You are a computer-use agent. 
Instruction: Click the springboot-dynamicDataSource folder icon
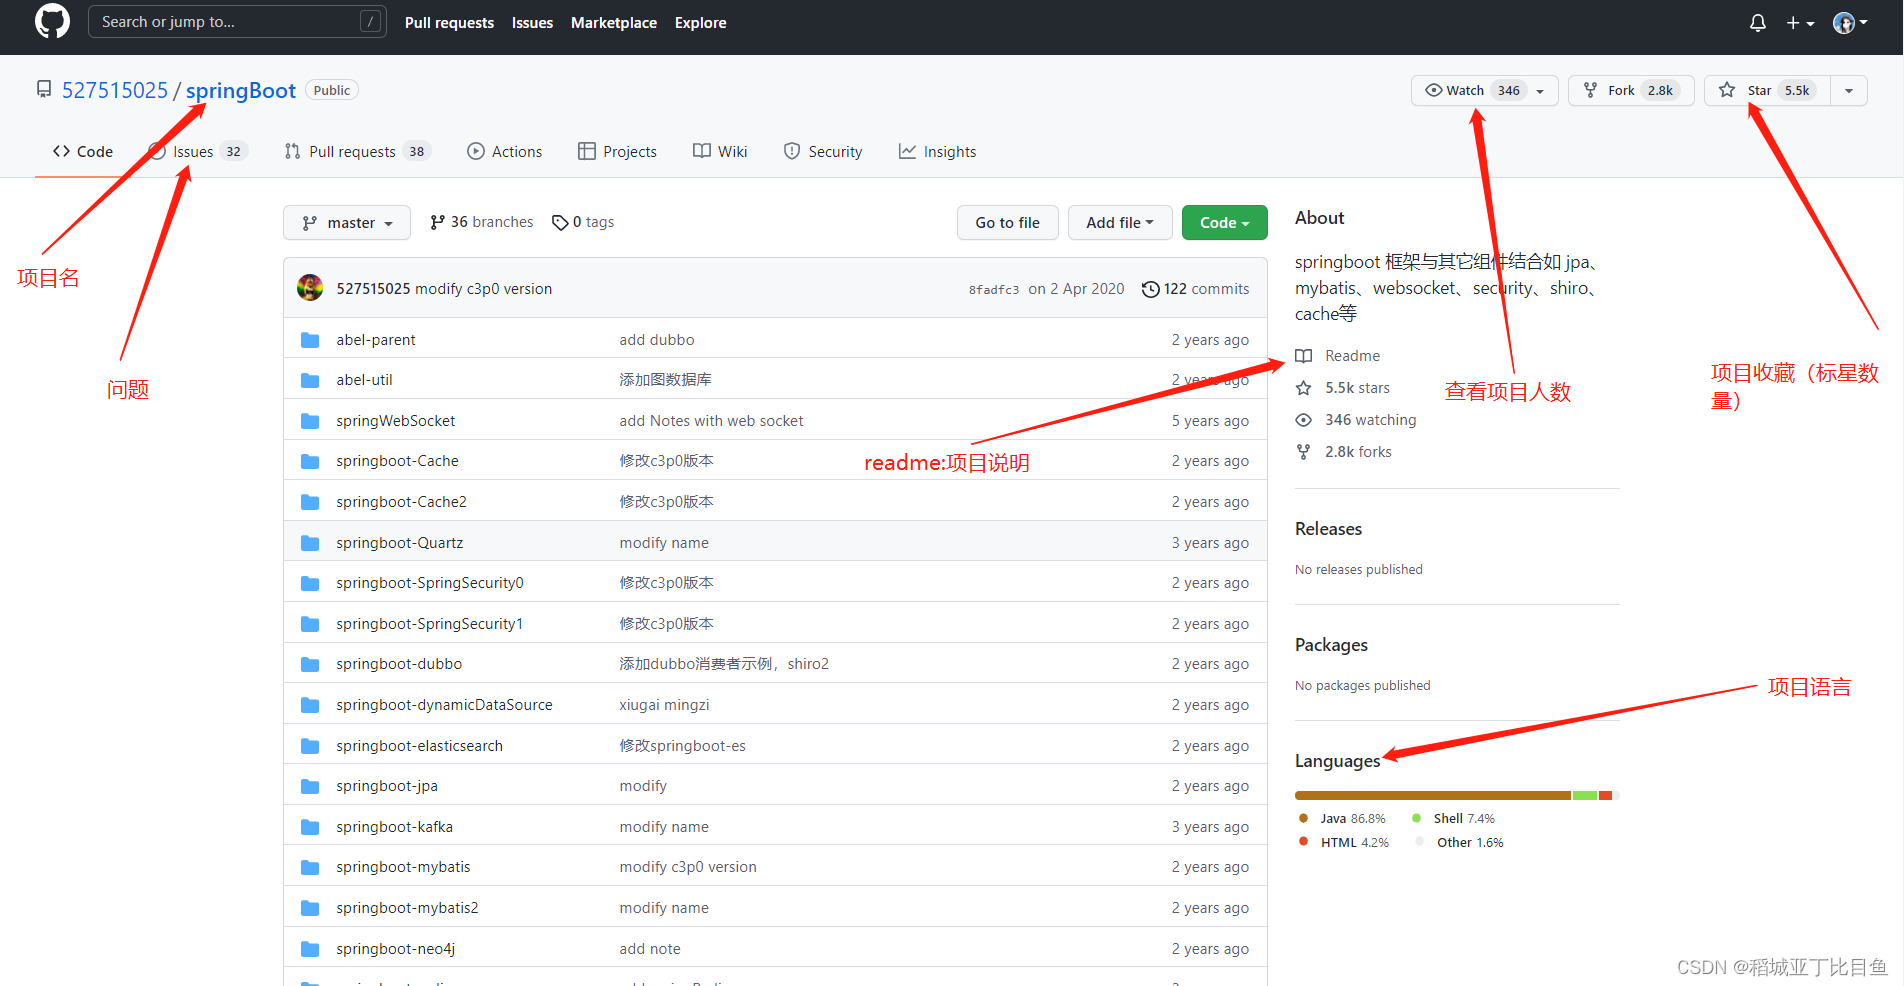pyautogui.click(x=310, y=705)
